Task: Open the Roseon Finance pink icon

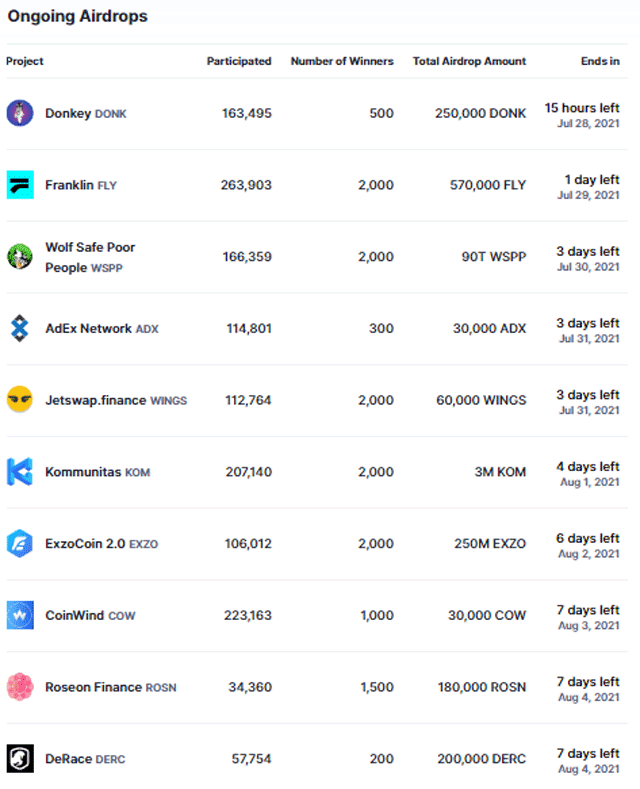Action: point(20,687)
